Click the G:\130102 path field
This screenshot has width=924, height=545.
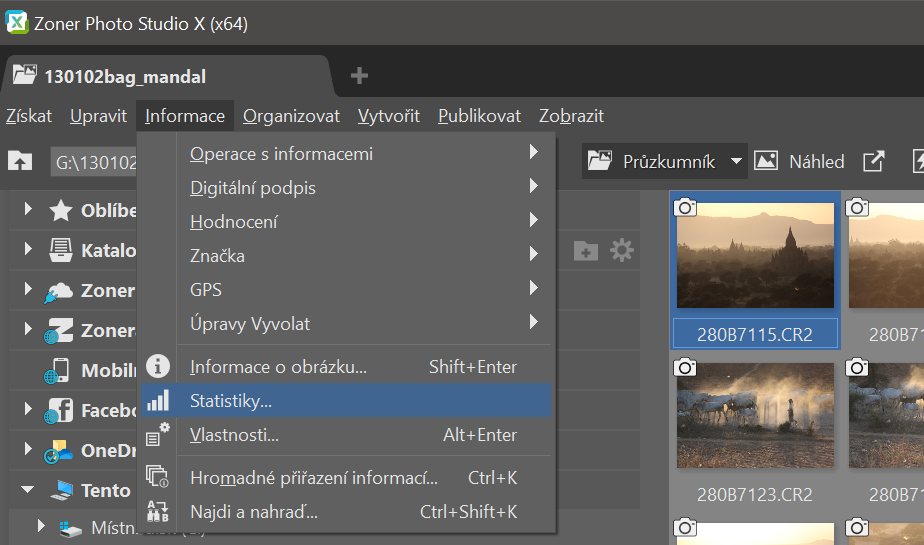pos(94,161)
